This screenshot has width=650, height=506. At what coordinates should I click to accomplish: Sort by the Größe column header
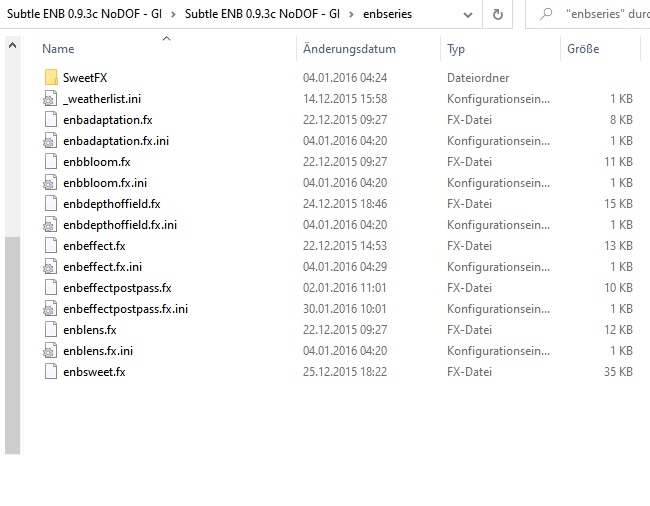[582, 49]
